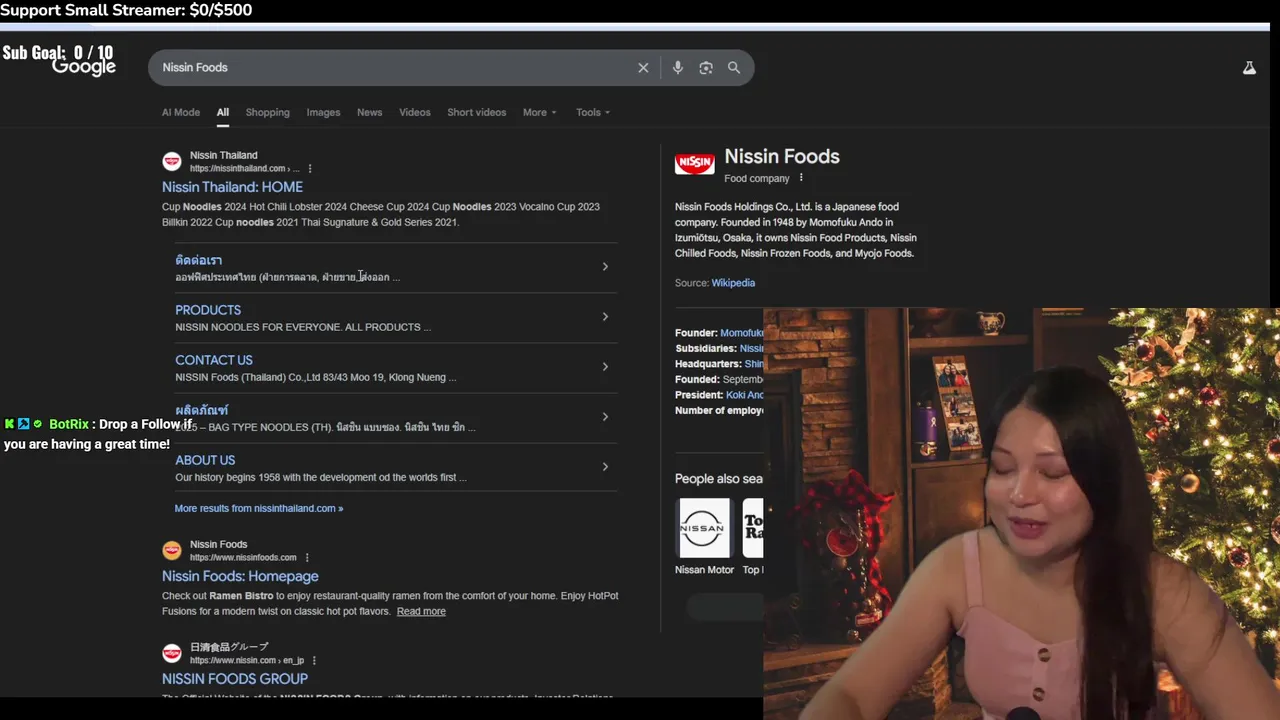Click the Subsidiaries value link
Image resolution: width=1280 pixels, height=720 pixels.
point(752,348)
